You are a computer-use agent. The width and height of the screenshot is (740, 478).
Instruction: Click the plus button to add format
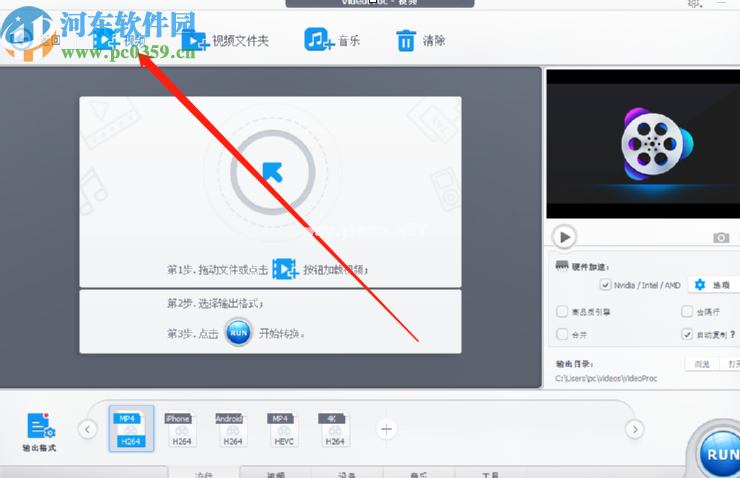(x=387, y=429)
